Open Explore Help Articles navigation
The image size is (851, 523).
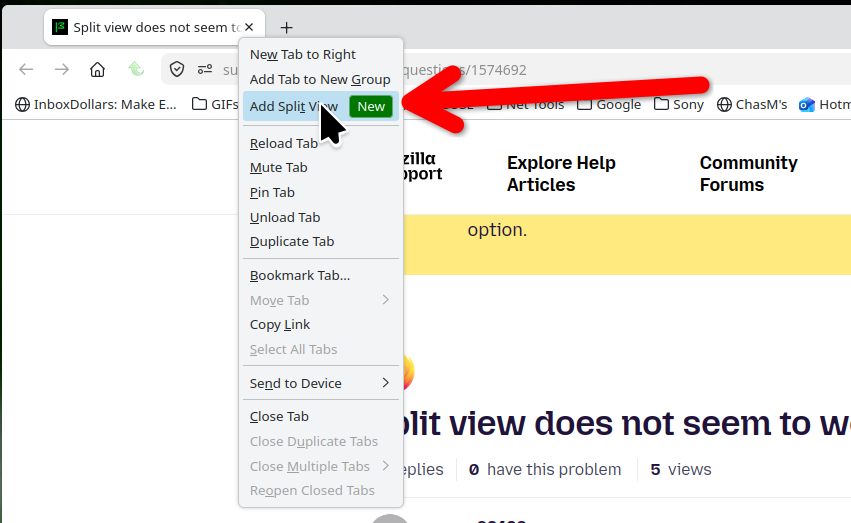pos(561,174)
